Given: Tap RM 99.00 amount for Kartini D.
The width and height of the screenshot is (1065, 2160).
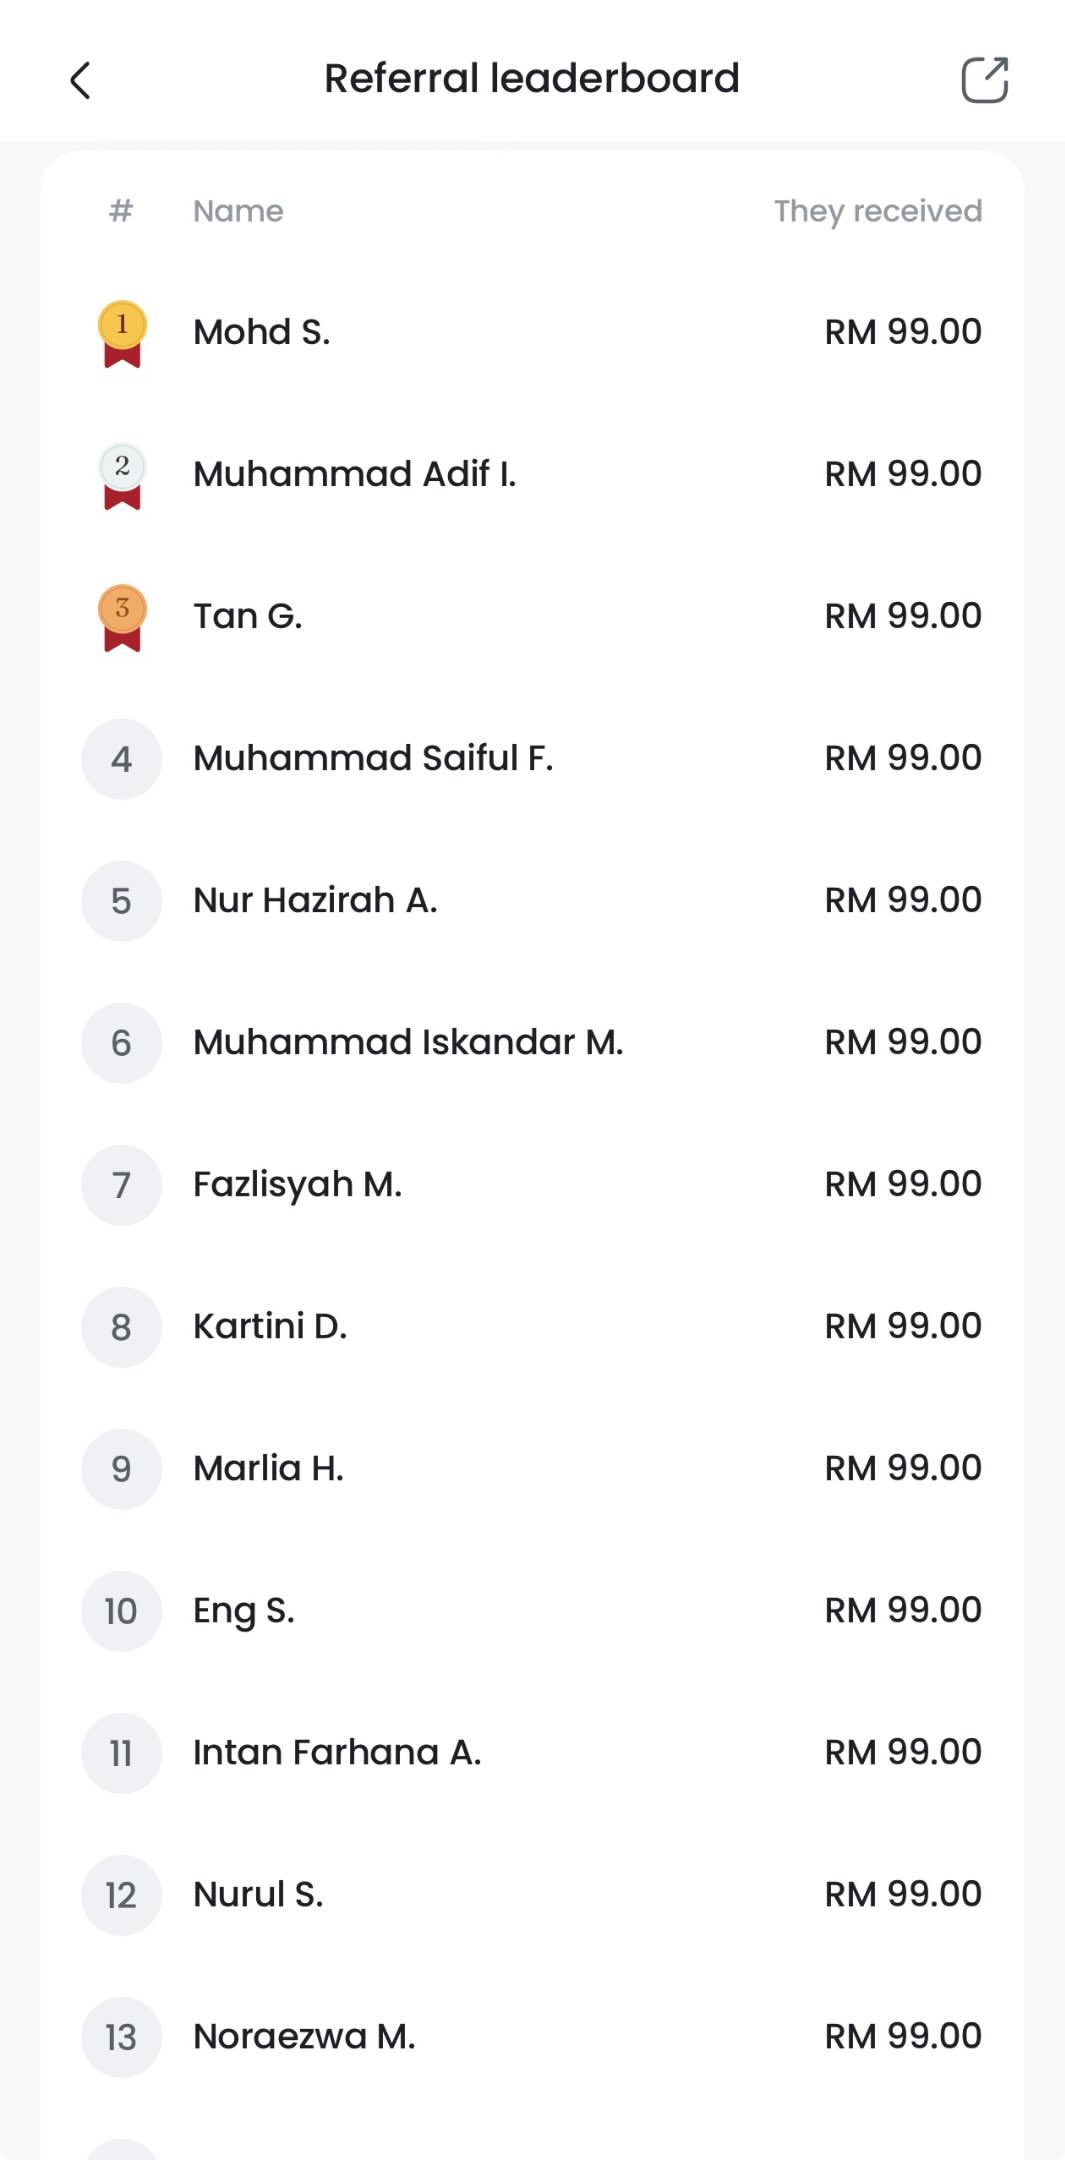Looking at the screenshot, I should [x=902, y=1326].
